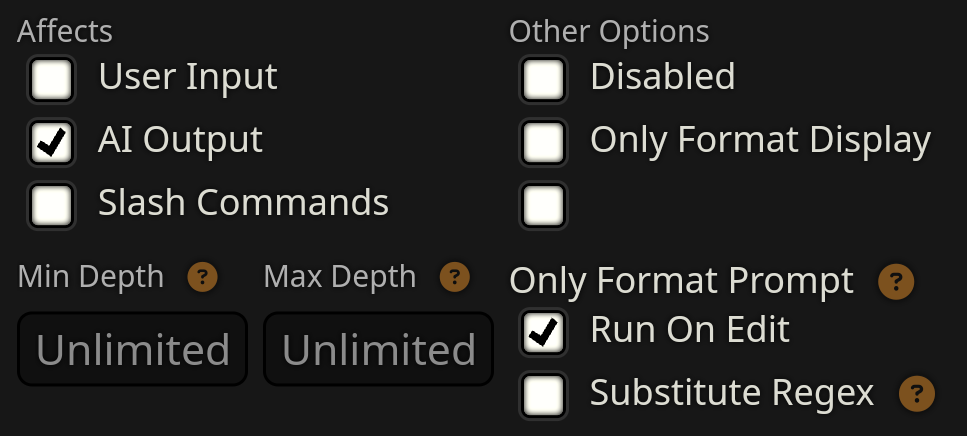Uncheck the AI Output checkbox
967x436 pixels.
click(x=51, y=142)
